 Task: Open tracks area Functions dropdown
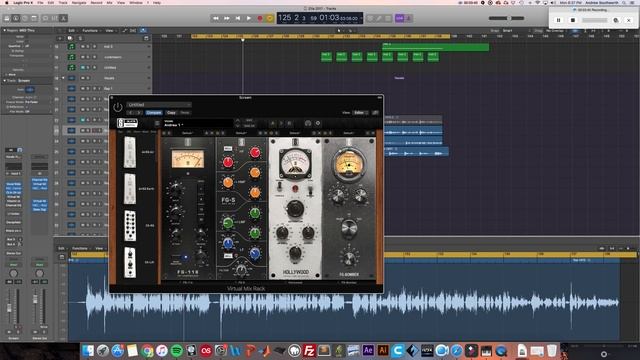coord(91,31)
